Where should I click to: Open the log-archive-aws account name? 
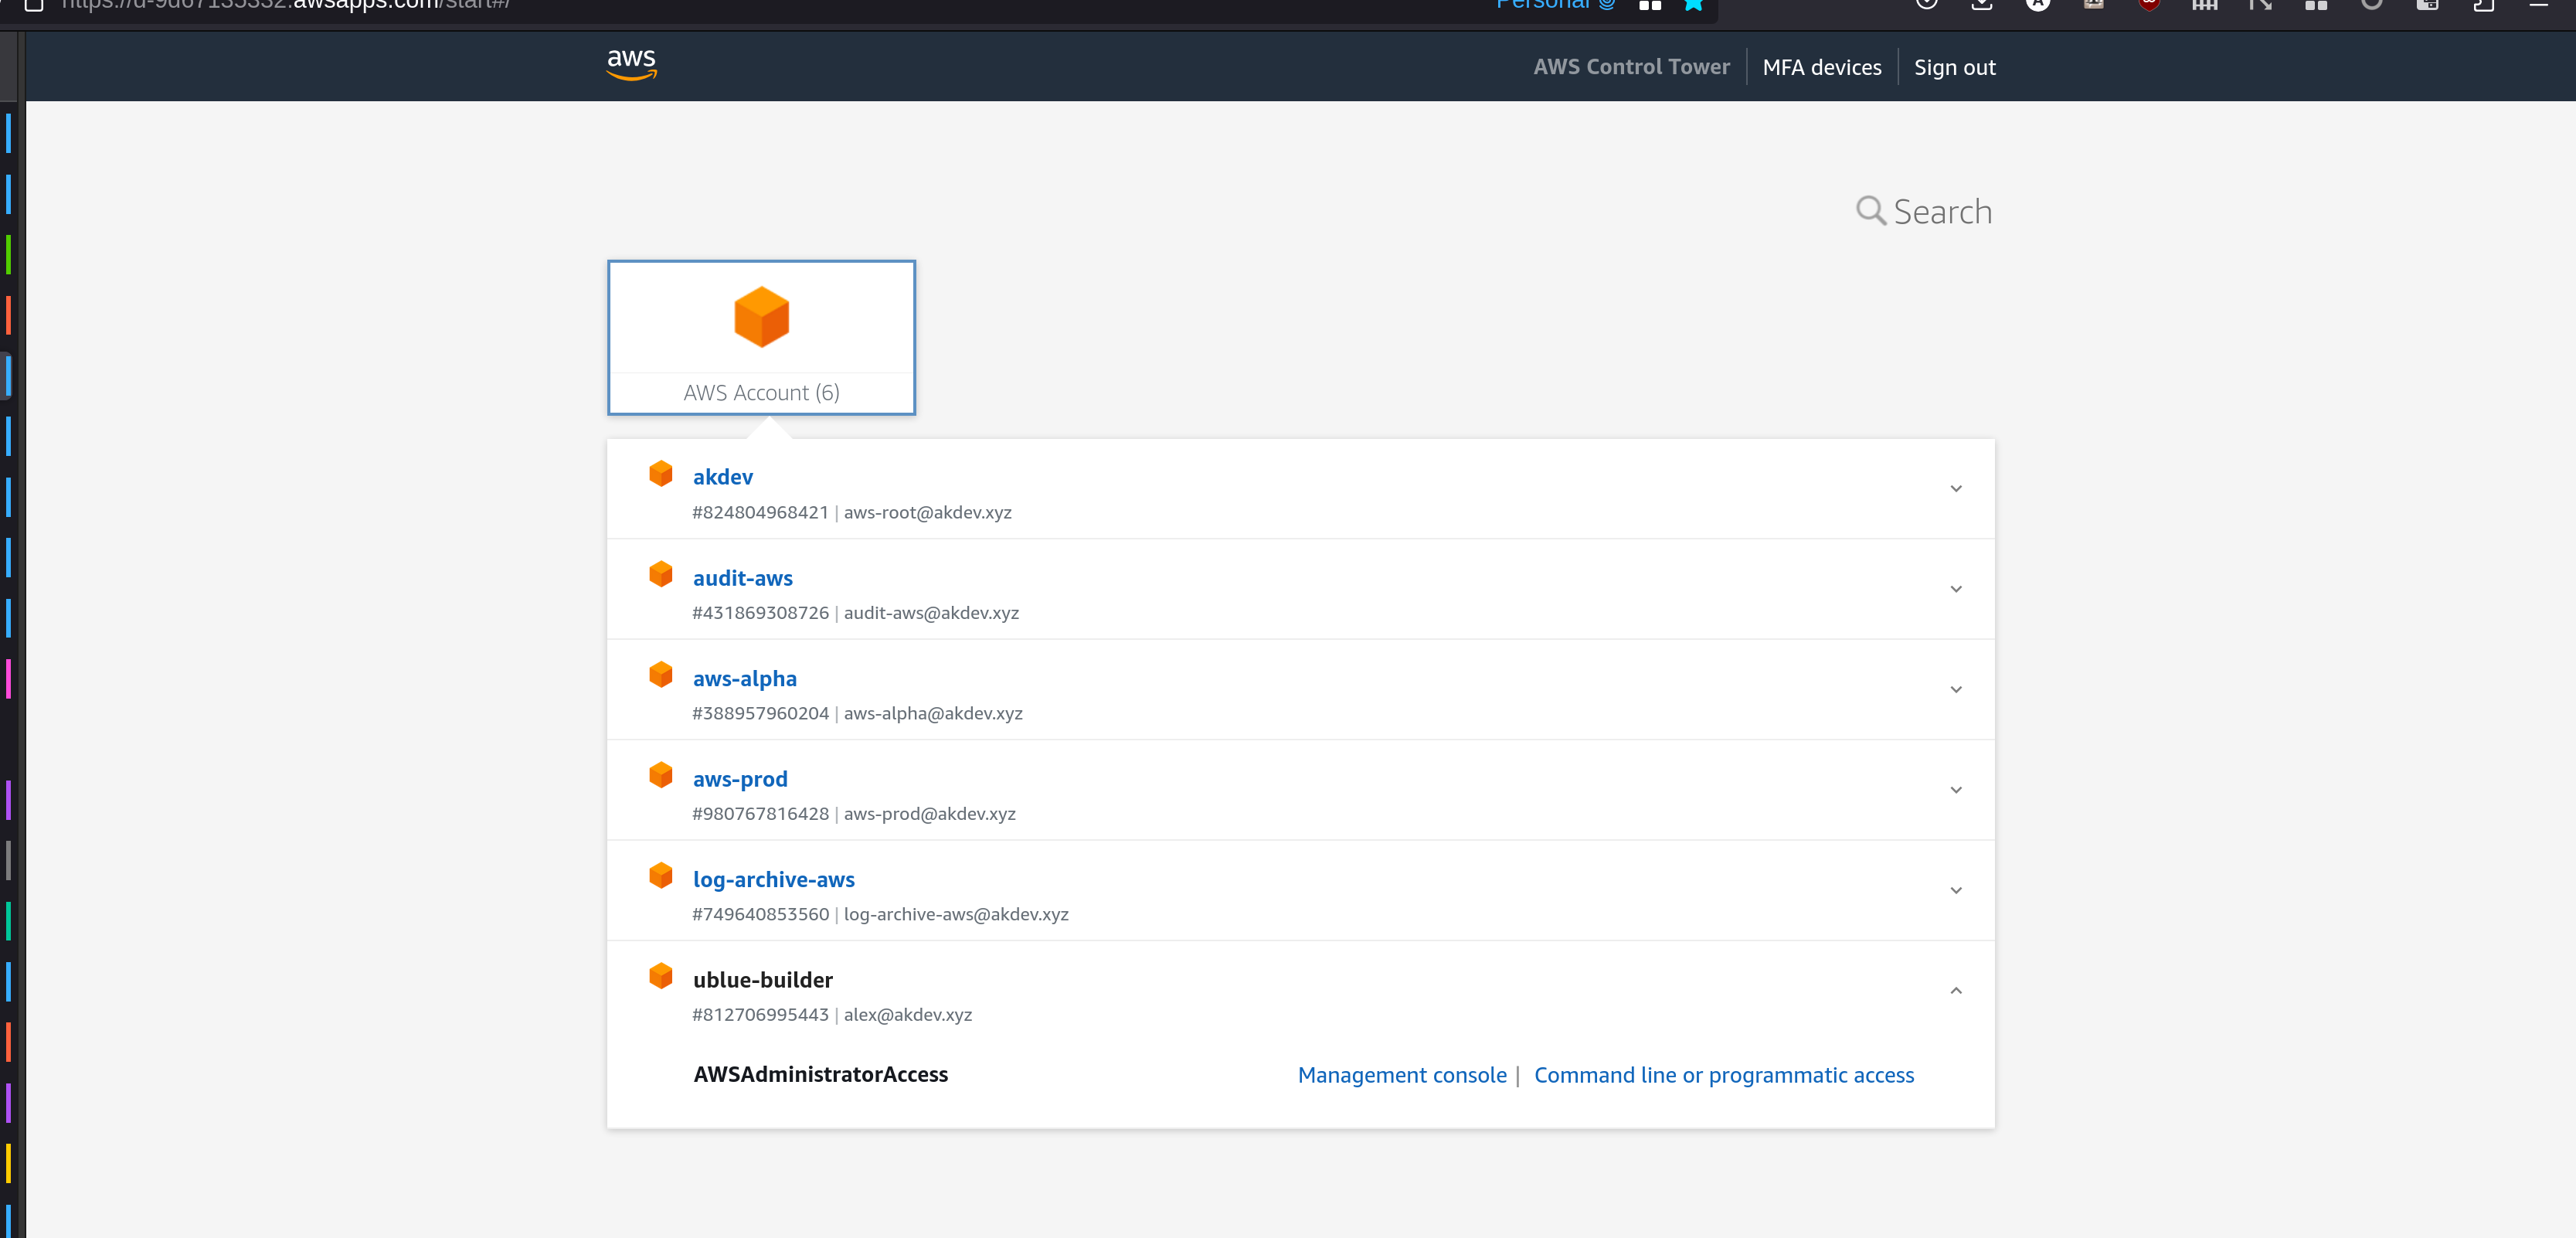point(773,880)
